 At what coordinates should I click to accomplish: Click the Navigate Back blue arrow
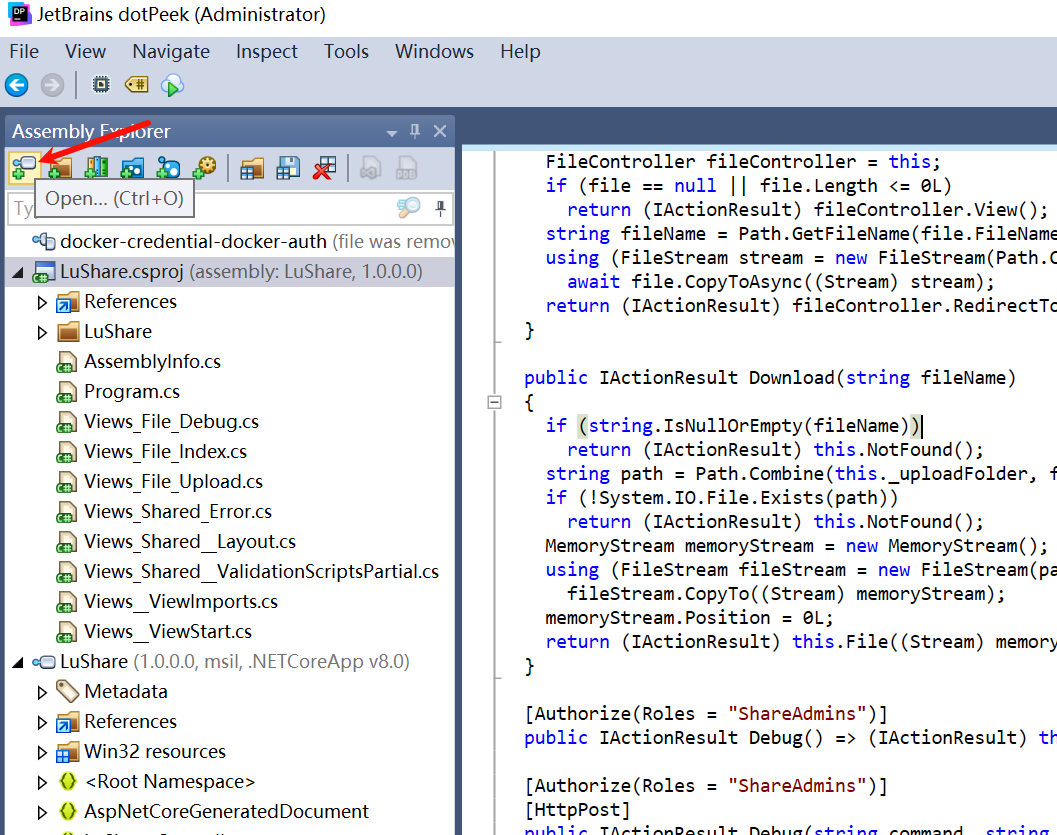tap(17, 86)
